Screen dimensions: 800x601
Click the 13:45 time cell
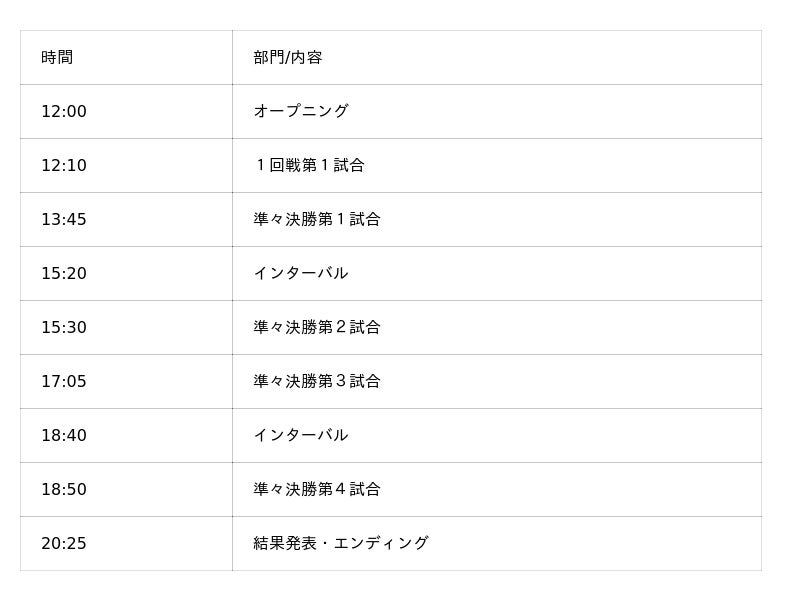pyautogui.click(x=64, y=220)
